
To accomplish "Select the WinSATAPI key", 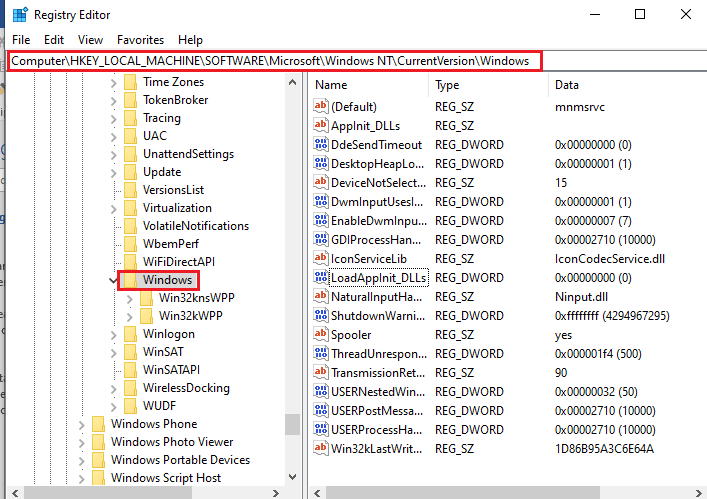I will [x=171, y=370].
